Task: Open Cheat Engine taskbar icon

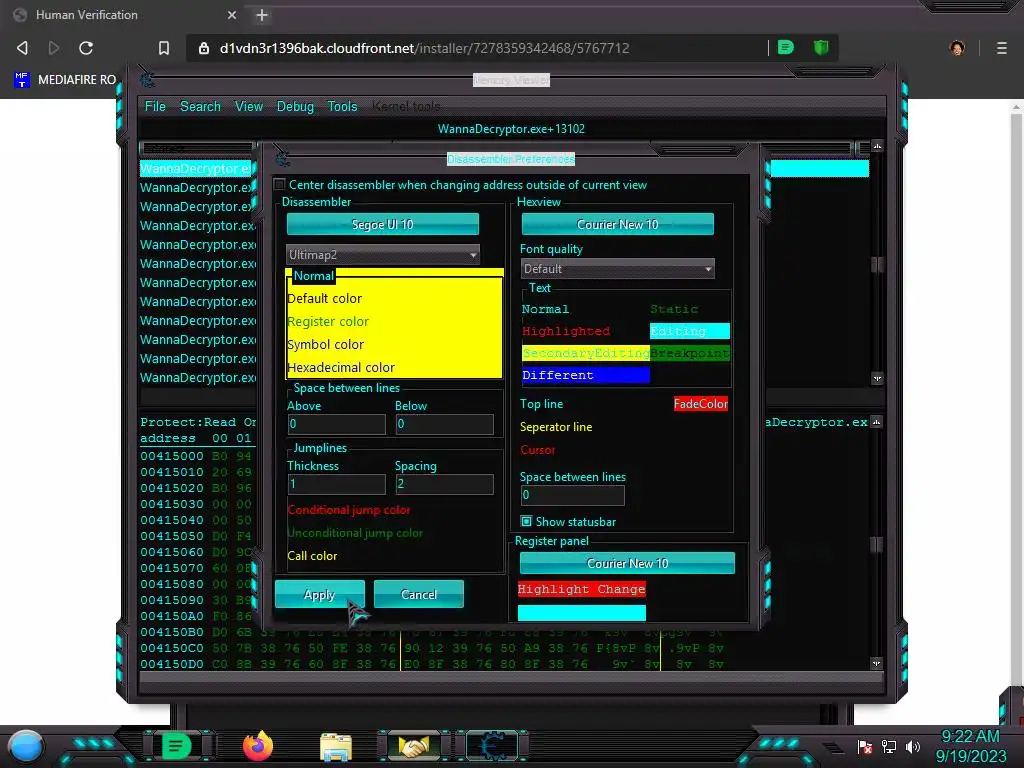Action: coord(492,746)
